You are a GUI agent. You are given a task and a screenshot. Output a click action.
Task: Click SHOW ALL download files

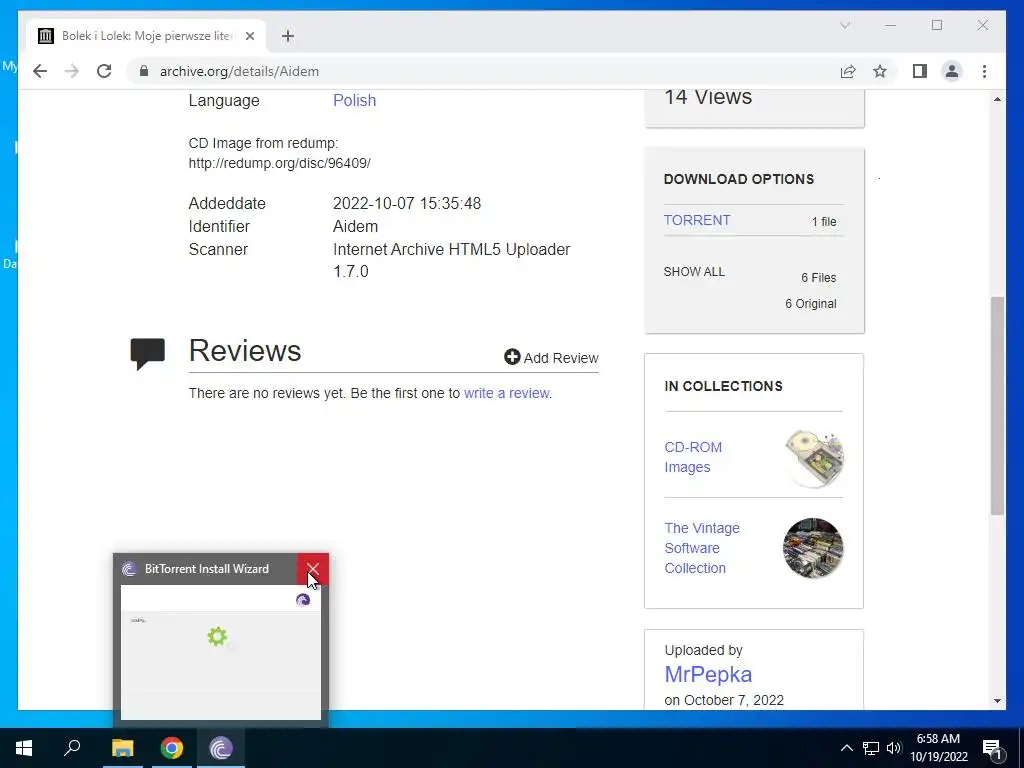(694, 272)
